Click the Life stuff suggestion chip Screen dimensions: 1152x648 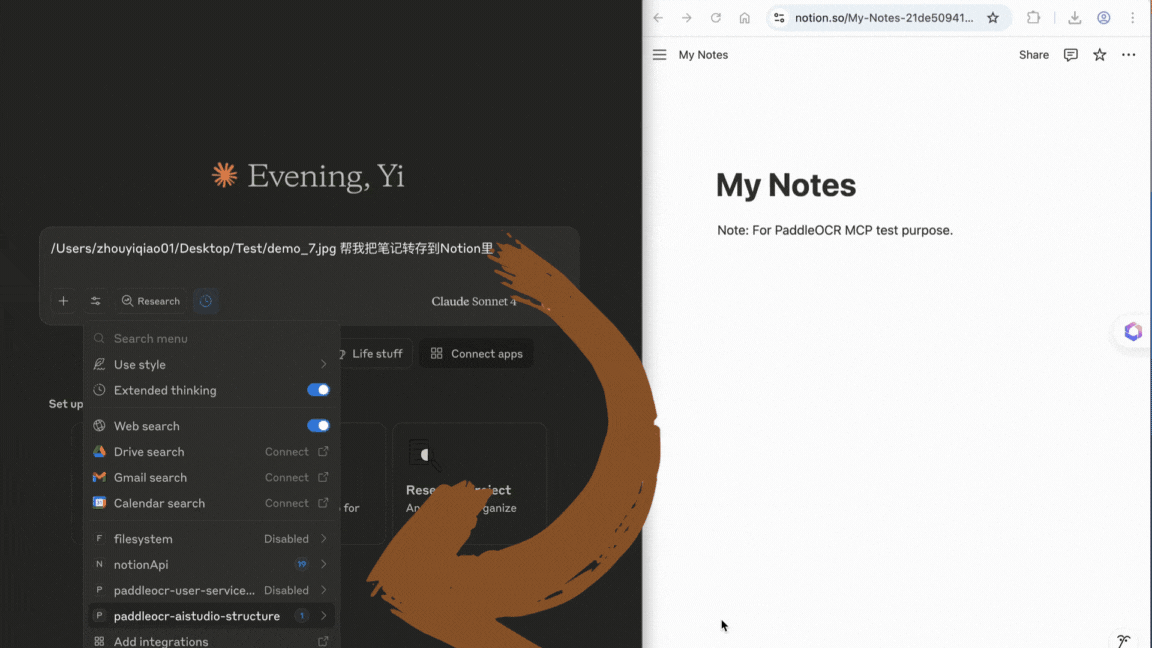coord(375,353)
